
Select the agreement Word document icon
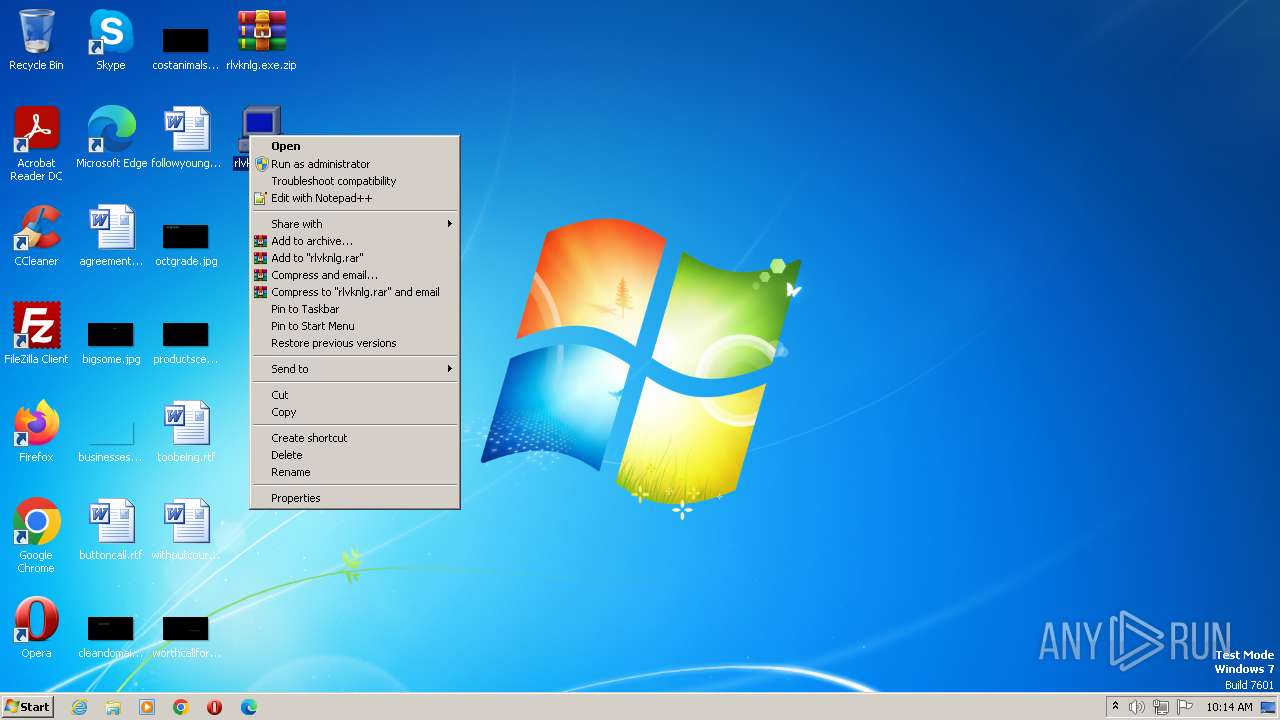111,236
